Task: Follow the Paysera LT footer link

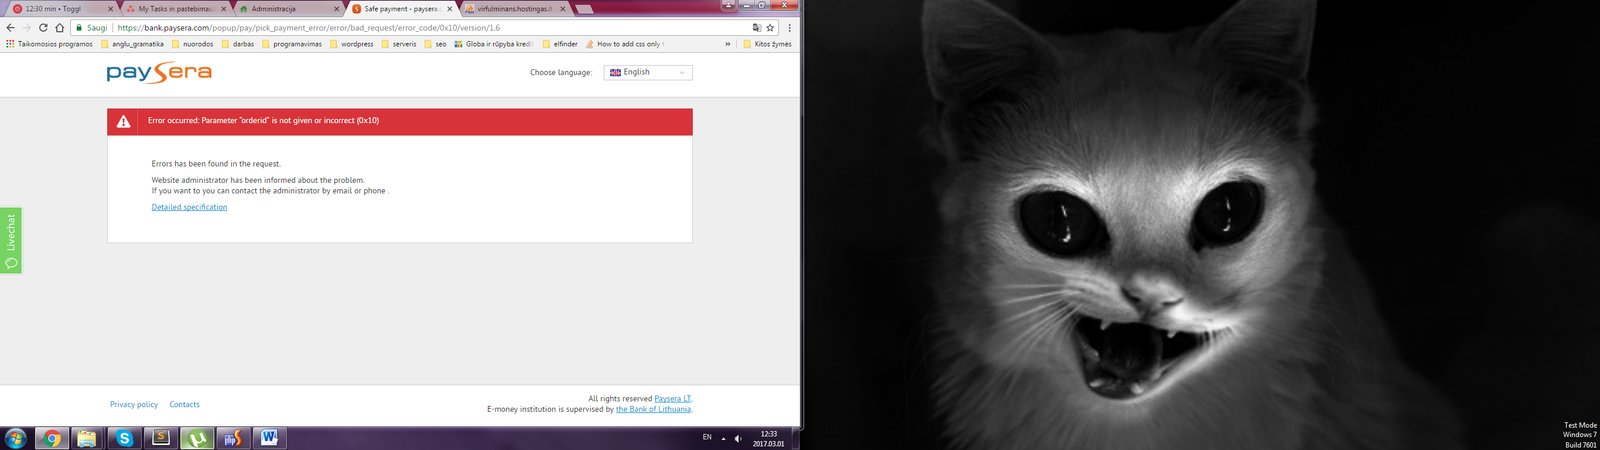Action: click(673, 399)
